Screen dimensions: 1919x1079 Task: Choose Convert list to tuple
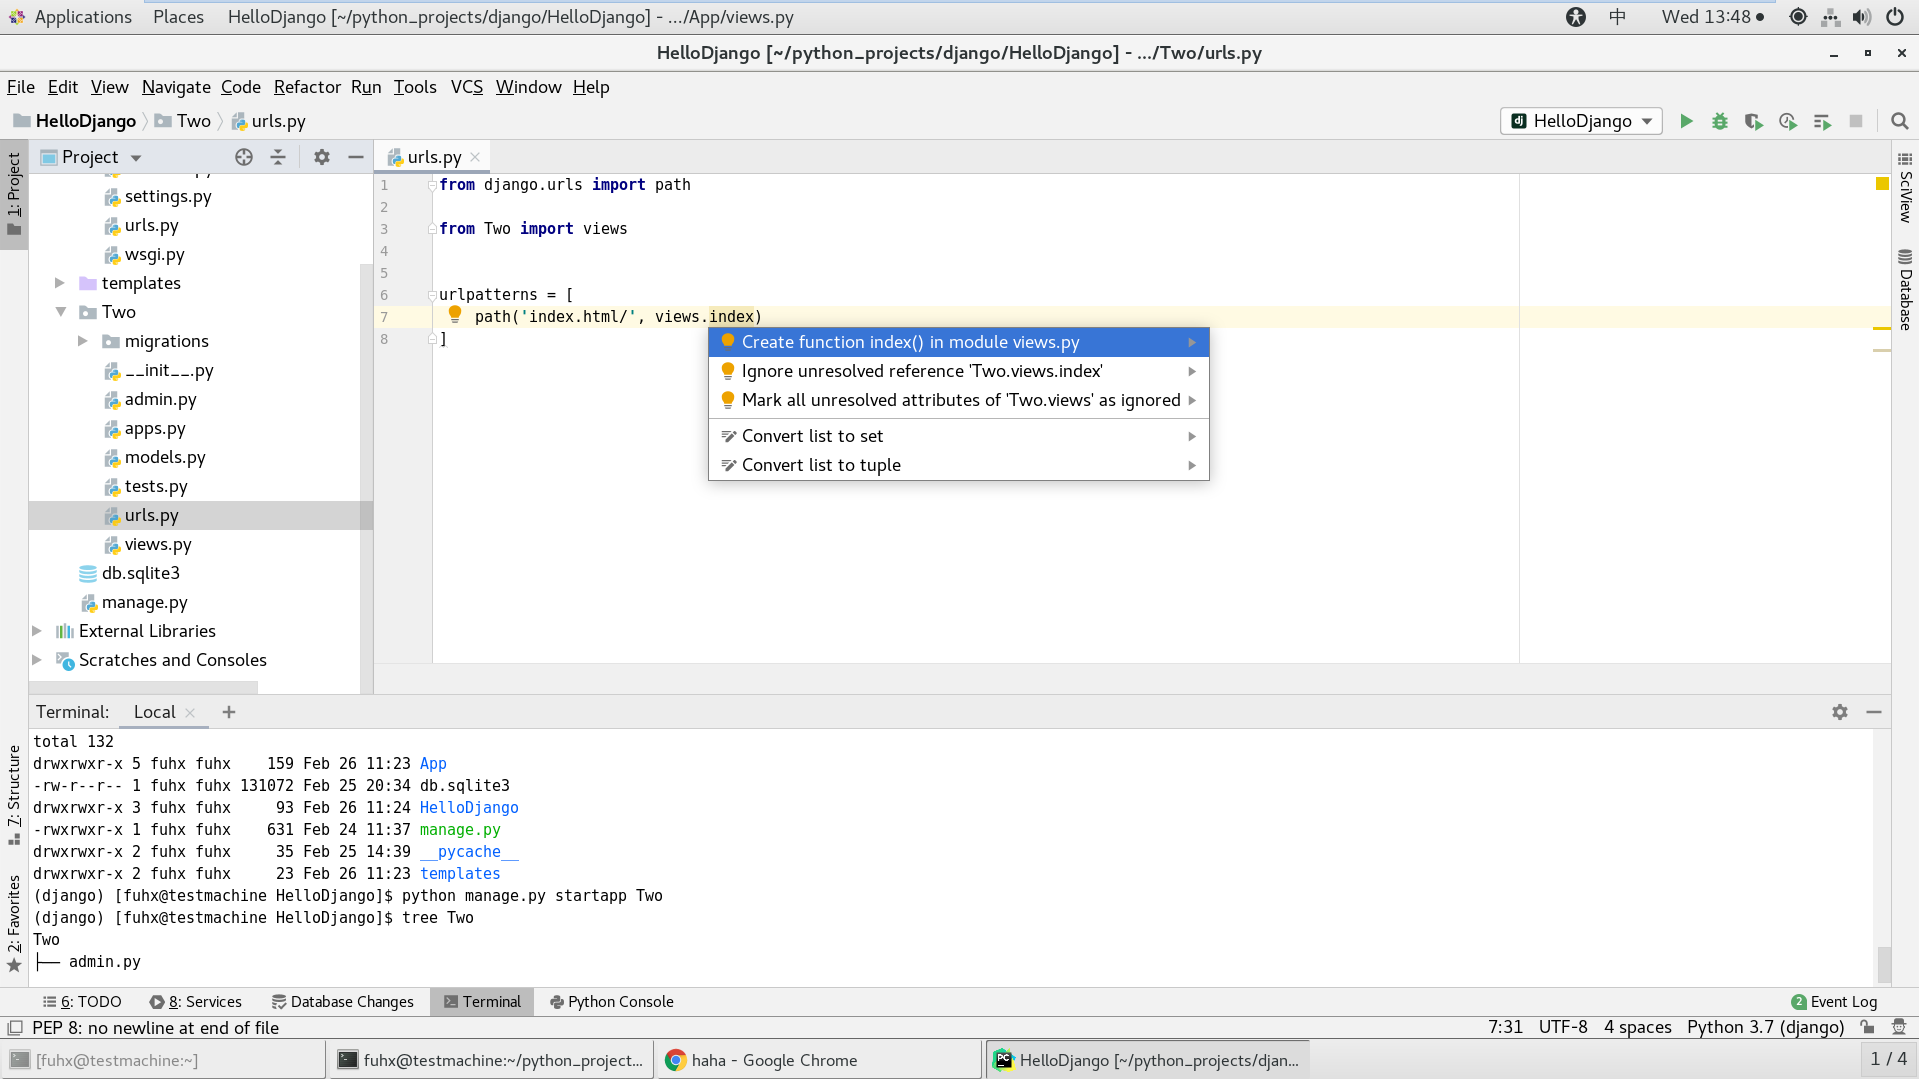(958, 465)
